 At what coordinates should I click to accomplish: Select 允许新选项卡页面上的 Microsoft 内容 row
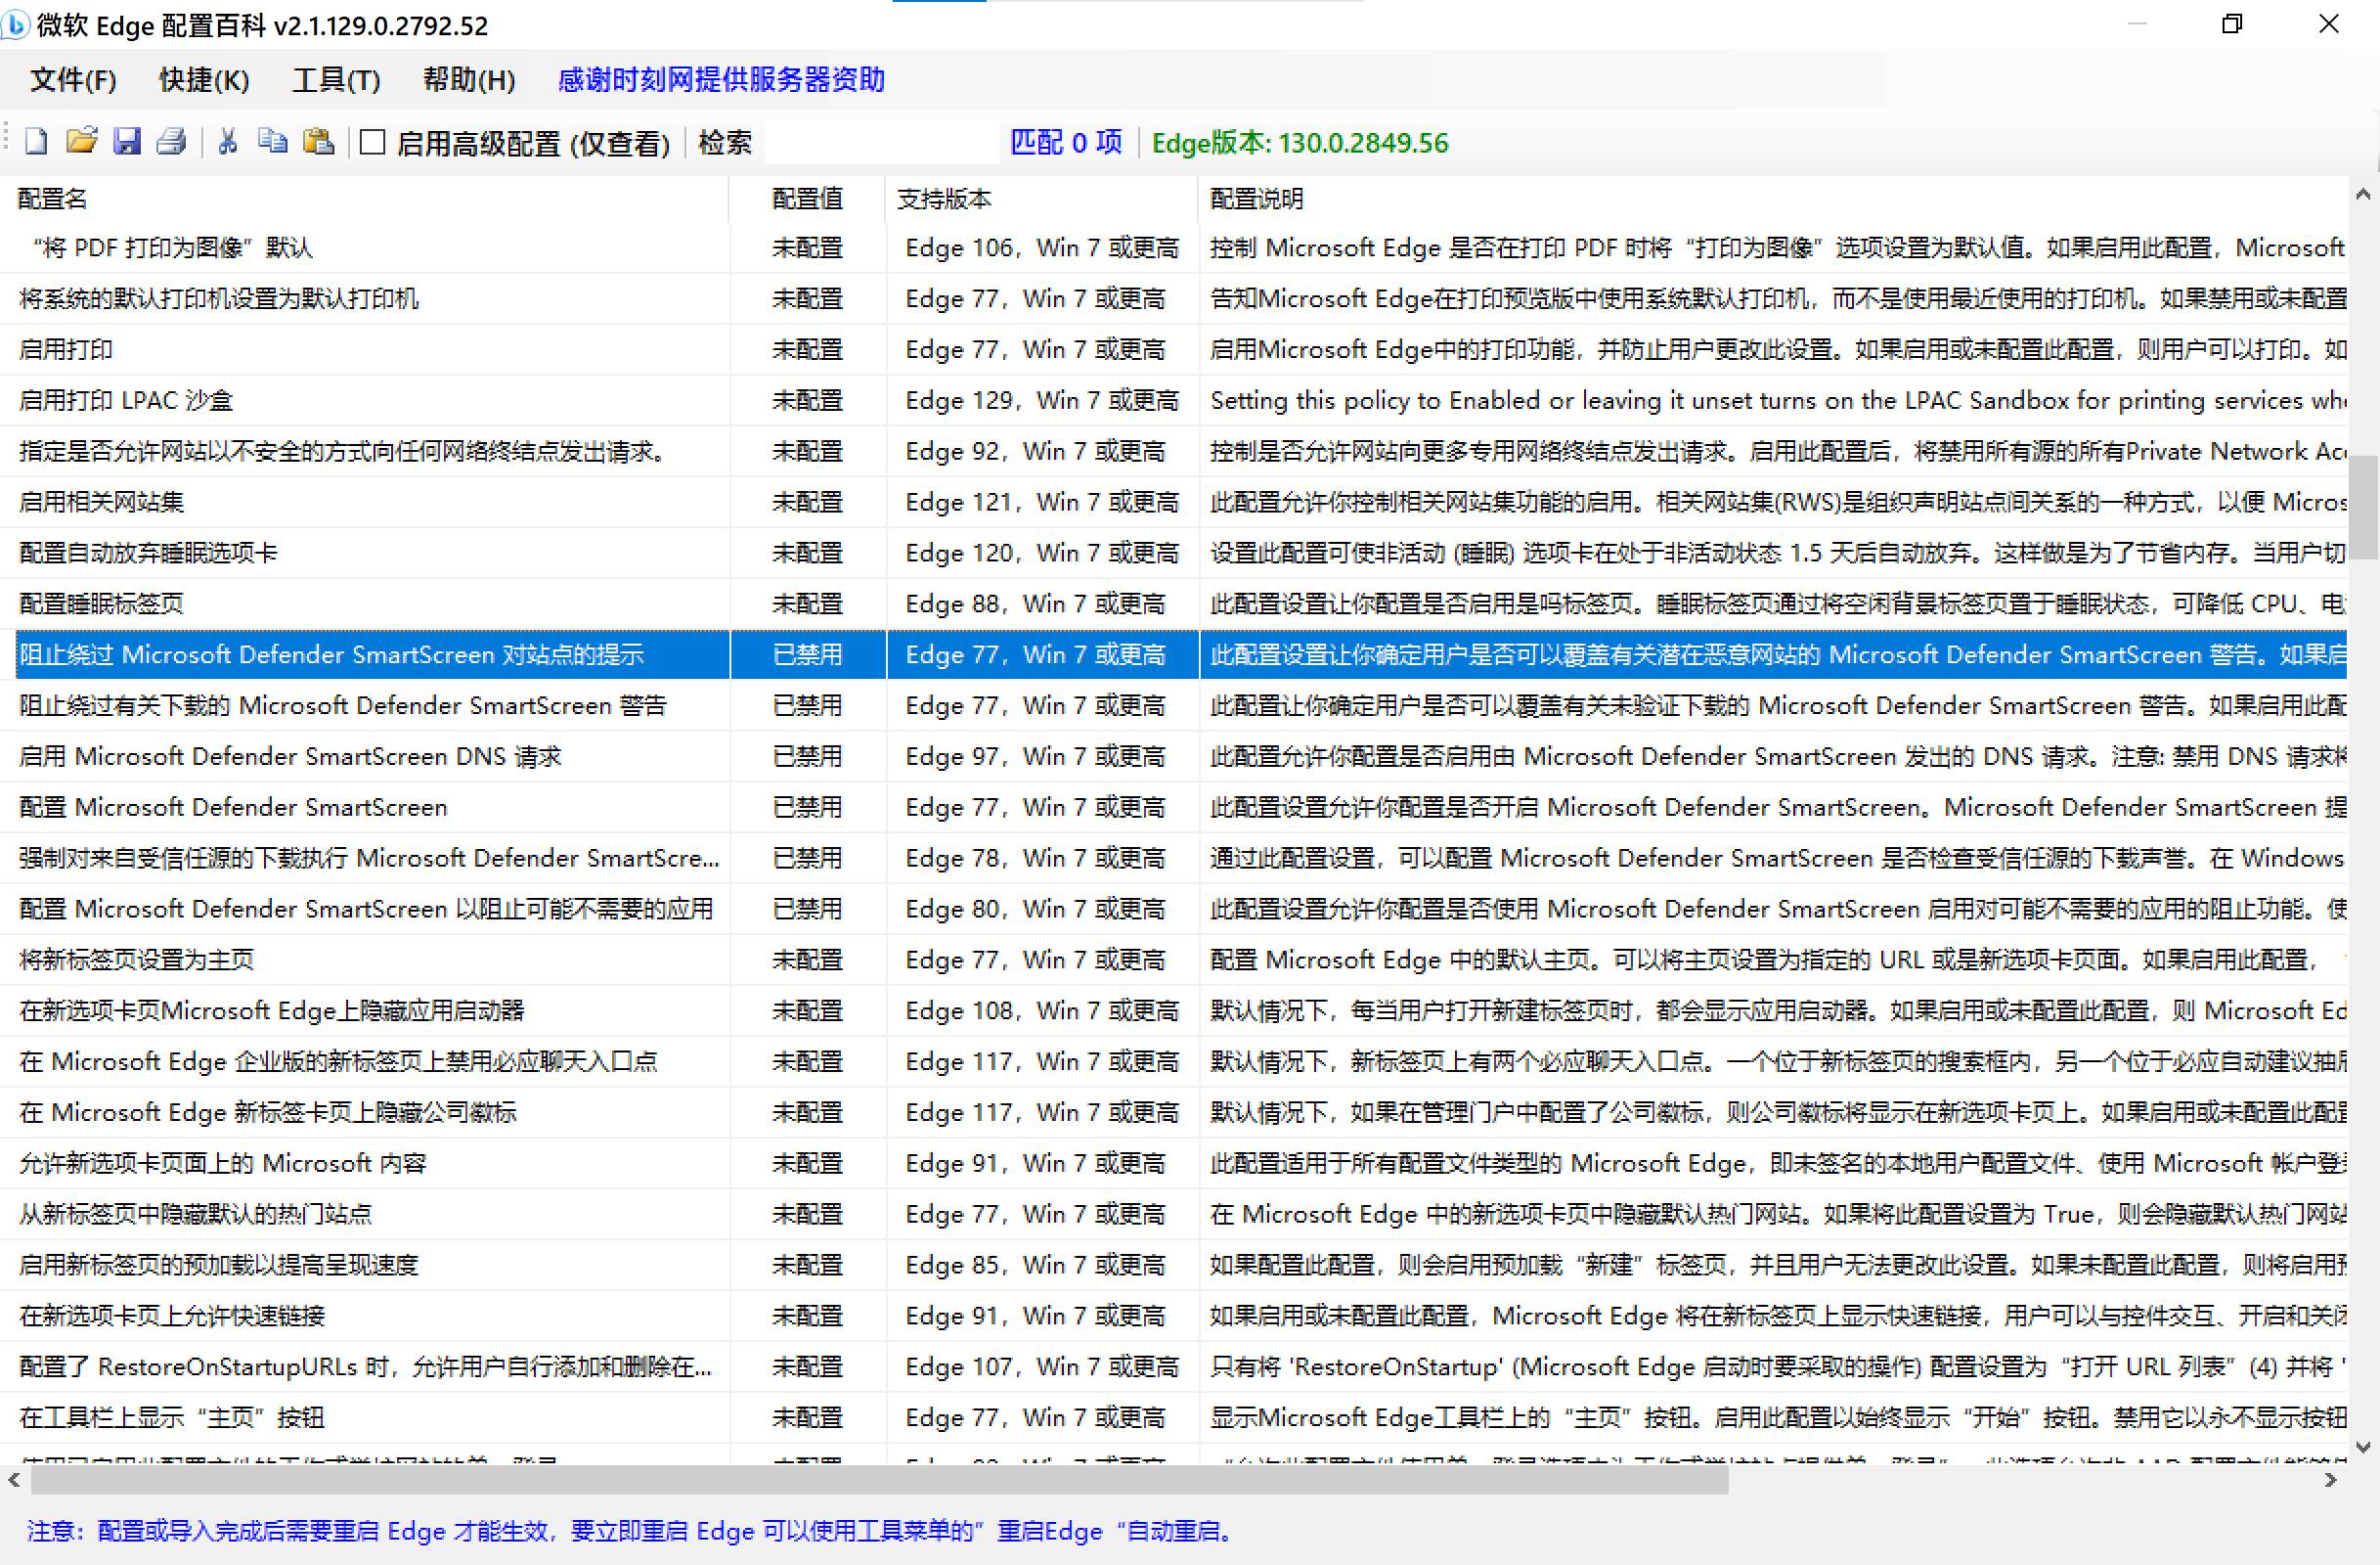pyautogui.click(x=1173, y=1164)
